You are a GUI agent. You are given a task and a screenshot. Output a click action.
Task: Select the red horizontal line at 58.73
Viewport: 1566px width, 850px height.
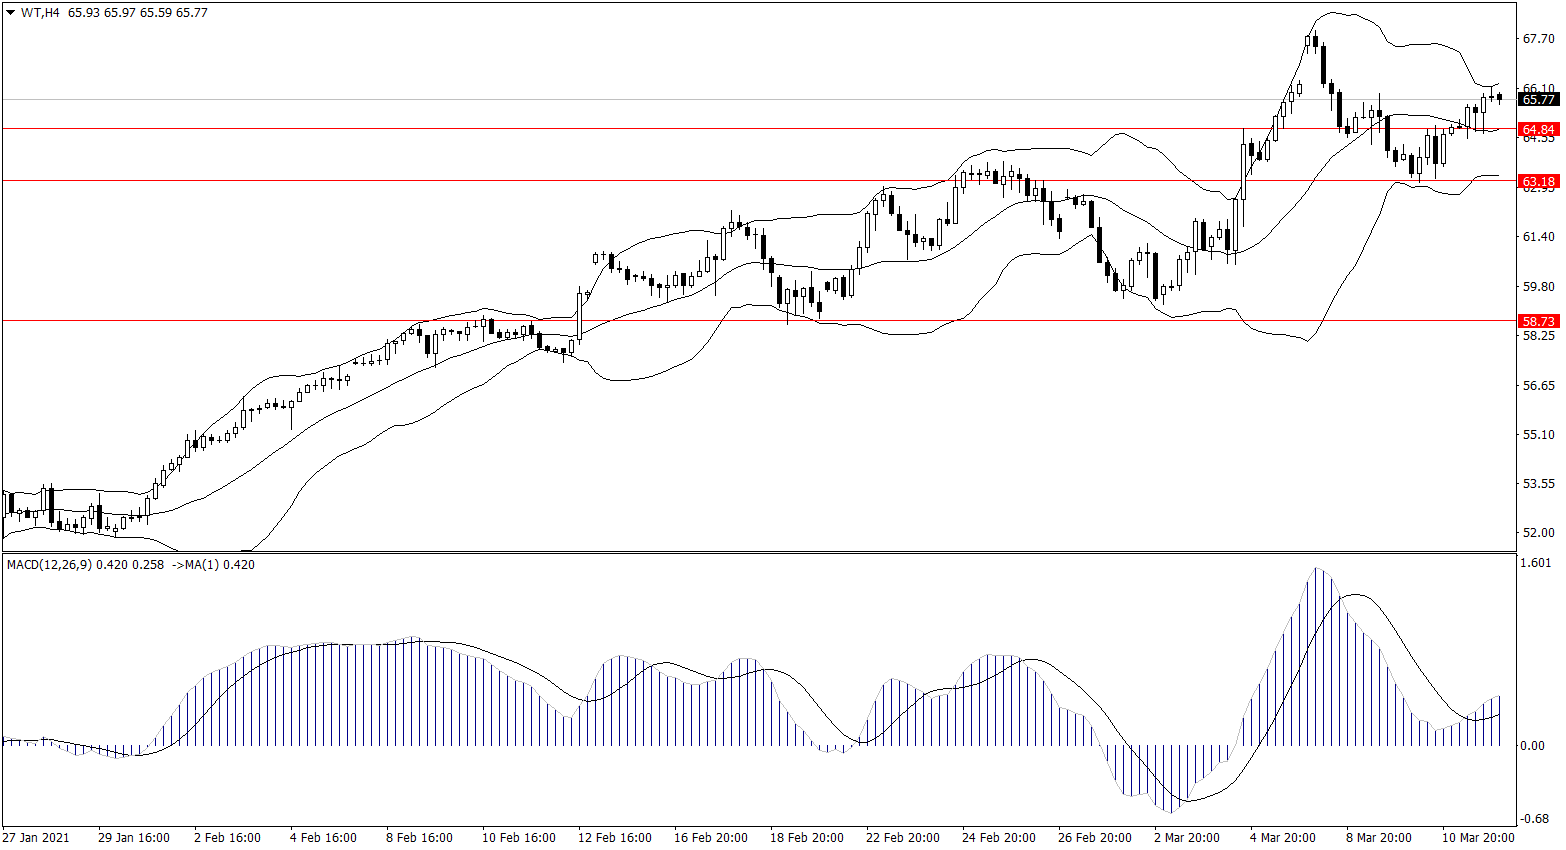300,321
